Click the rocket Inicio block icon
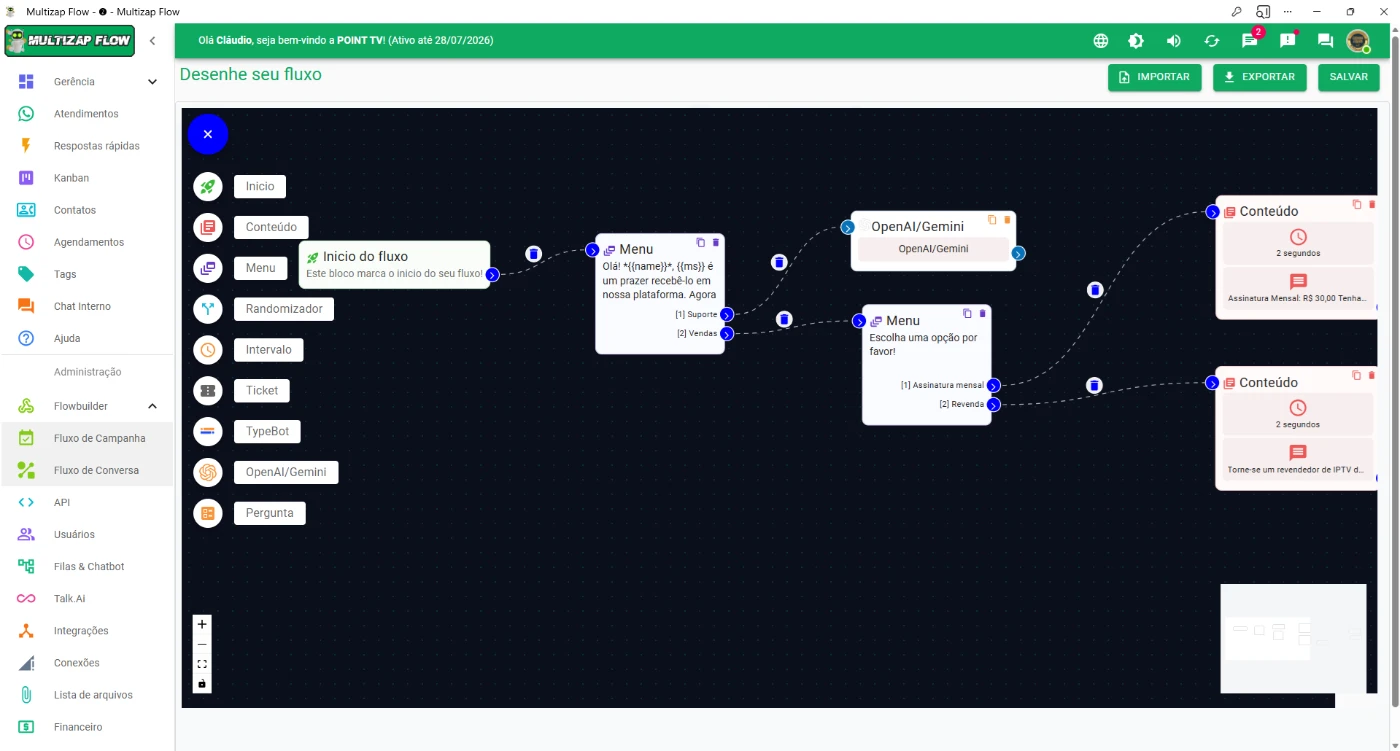Screen dimensions: 1400x751 click(208, 186)
